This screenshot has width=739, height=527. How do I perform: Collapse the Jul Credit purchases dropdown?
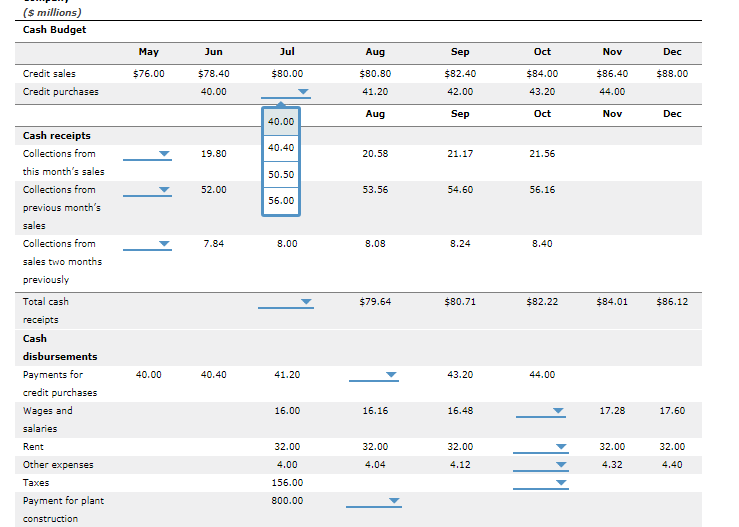point(286,92)
